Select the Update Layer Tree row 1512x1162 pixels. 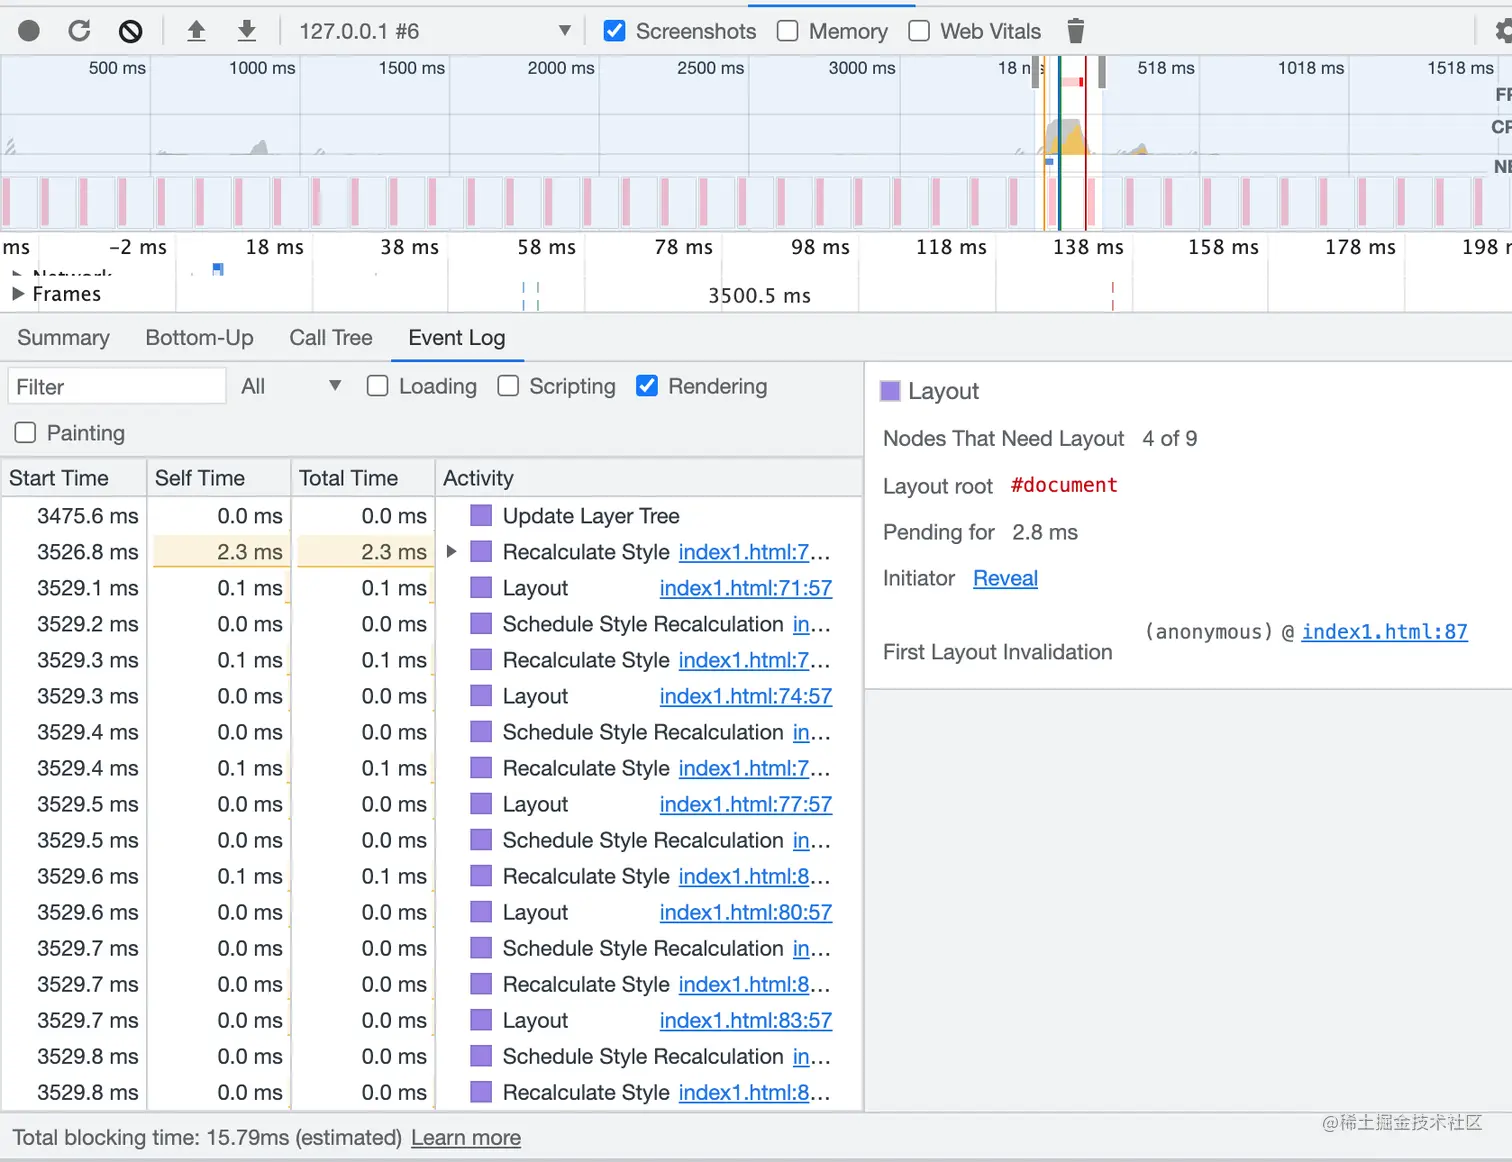click(432, 516)
